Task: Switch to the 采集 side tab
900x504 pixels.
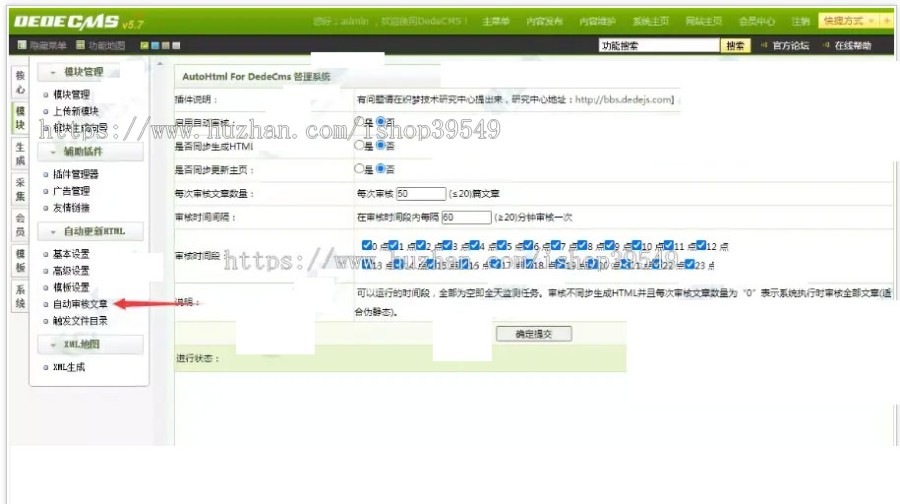Action: [20, 189]
